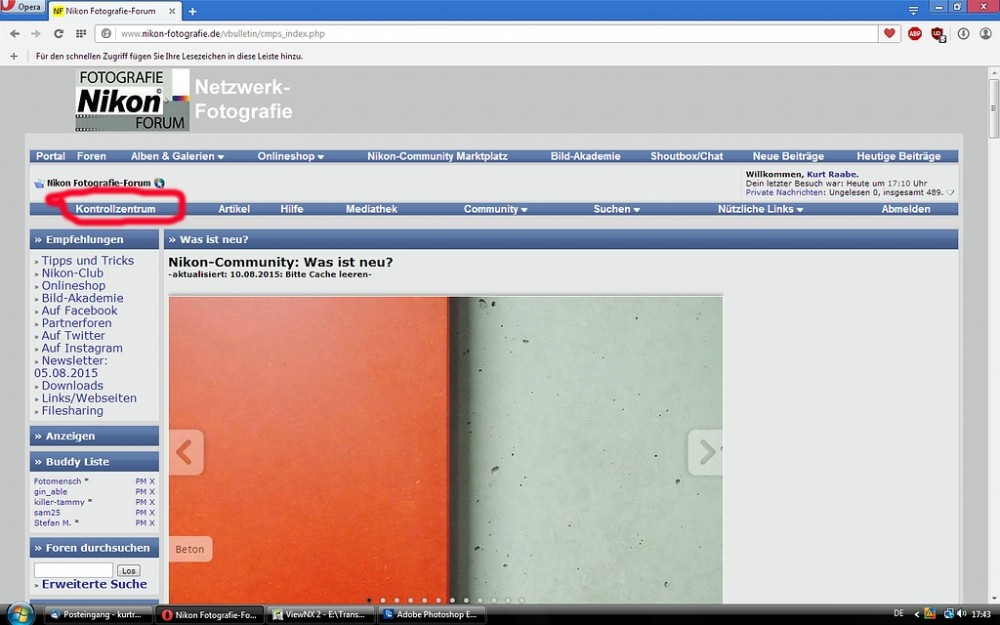Image resolution: width=1000 pixels, height=625 pixels.
Task: Open the Artikel section
Action: tap(234, 209)
